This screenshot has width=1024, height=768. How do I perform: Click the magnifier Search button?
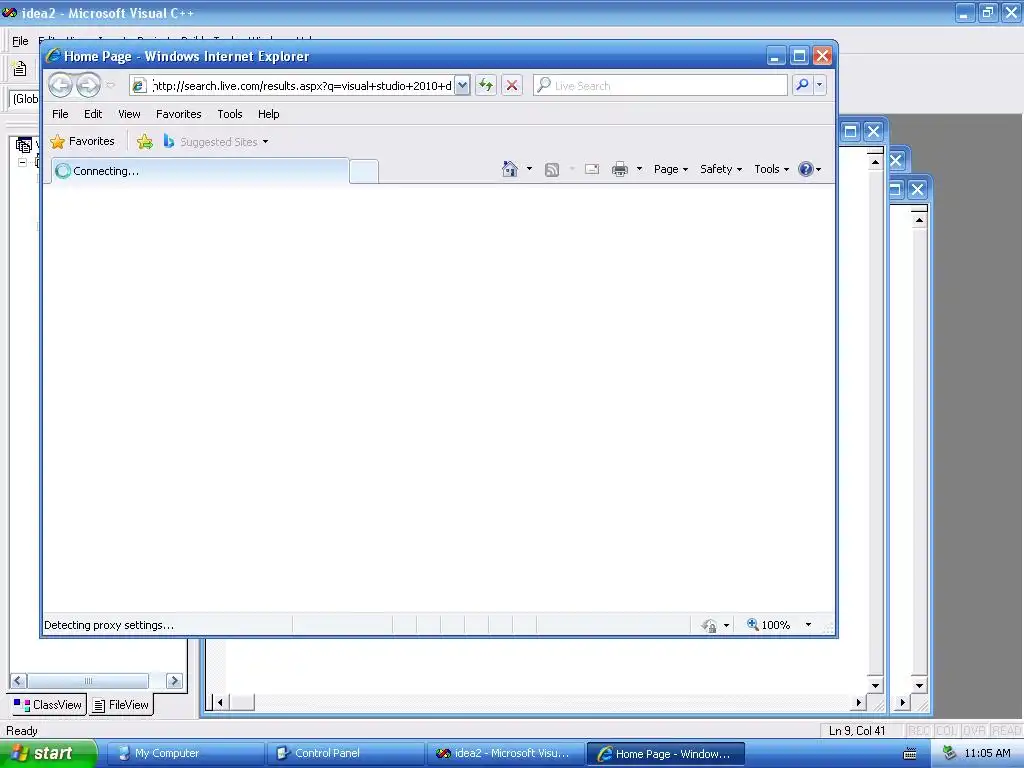[x=802, y=85]
